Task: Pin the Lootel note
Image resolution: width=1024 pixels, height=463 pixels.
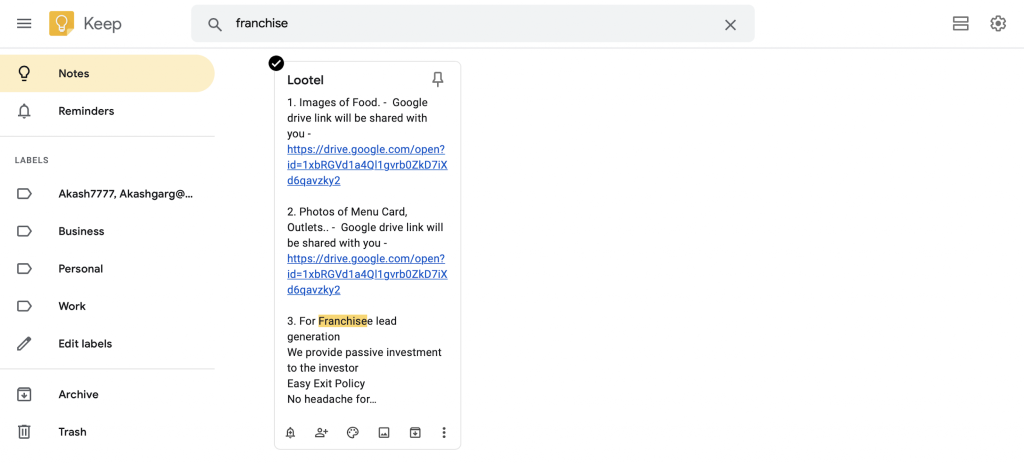Action: pyautogui.click(x=438, y=80)
